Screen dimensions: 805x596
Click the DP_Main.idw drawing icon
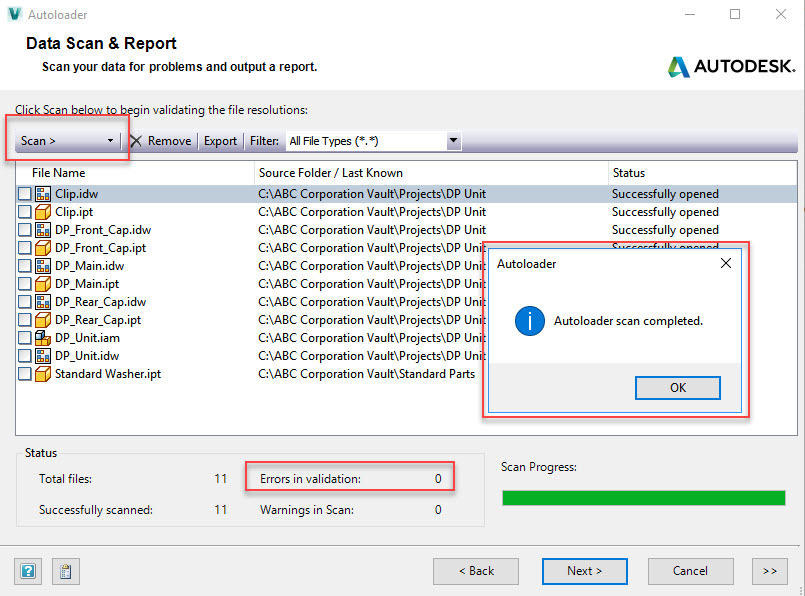click(43, 266)
